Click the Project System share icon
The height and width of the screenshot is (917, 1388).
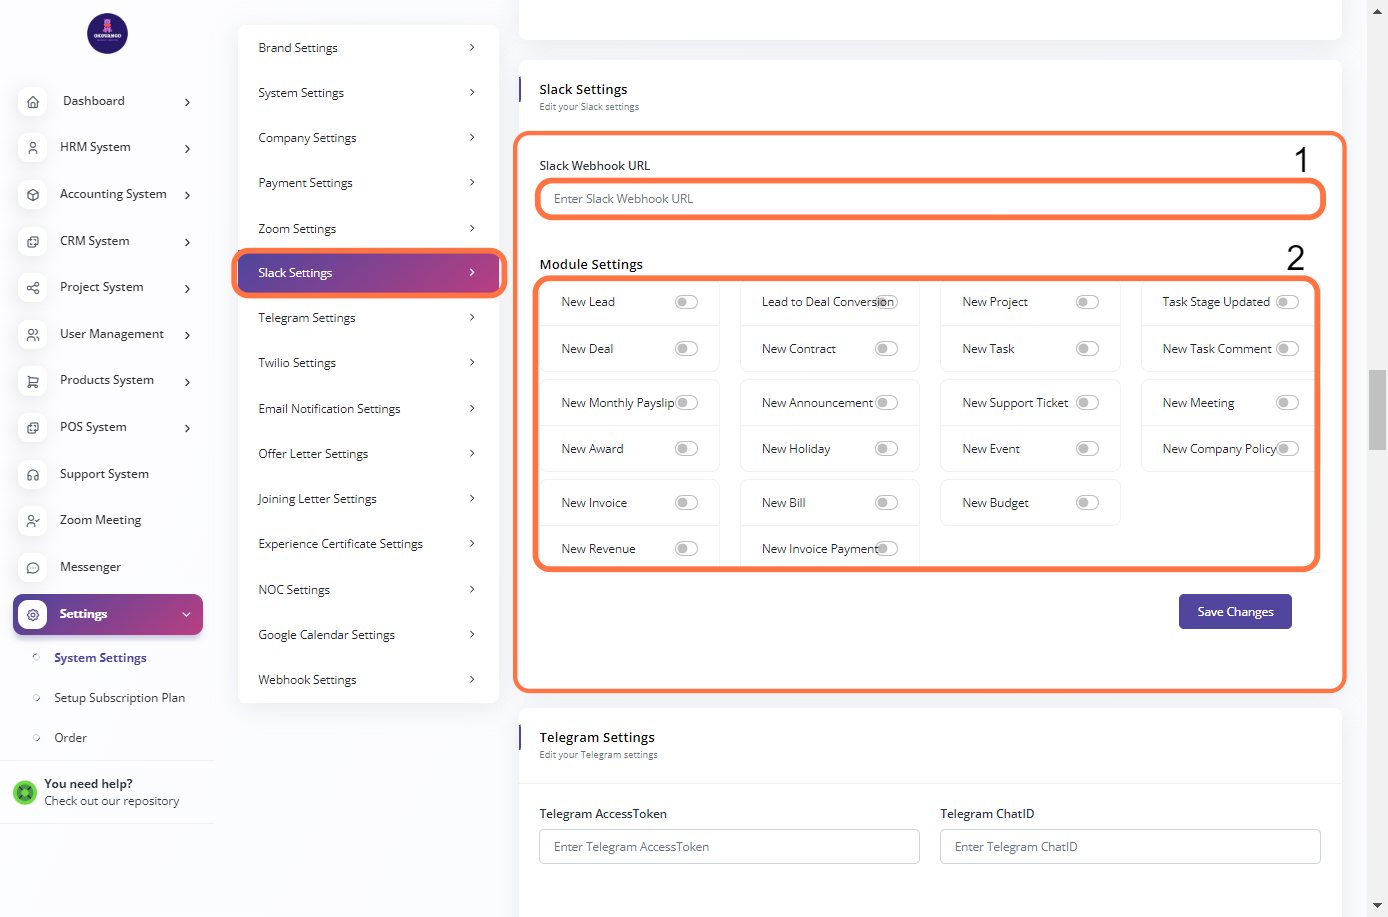click(x=33, y=288)
